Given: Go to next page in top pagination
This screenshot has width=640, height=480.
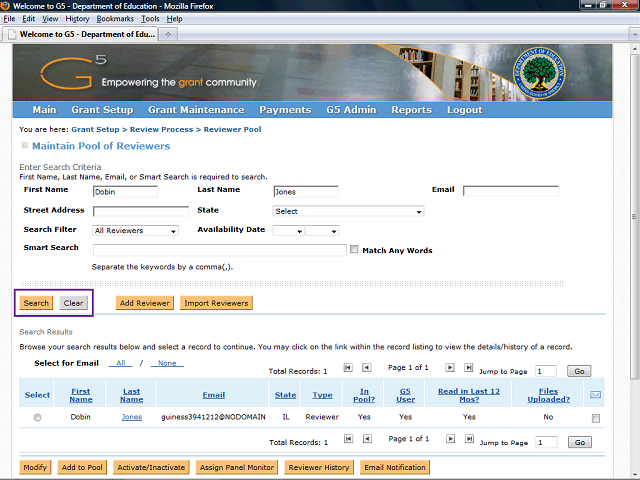Looking at the screenshot, I should pos(450,367).
